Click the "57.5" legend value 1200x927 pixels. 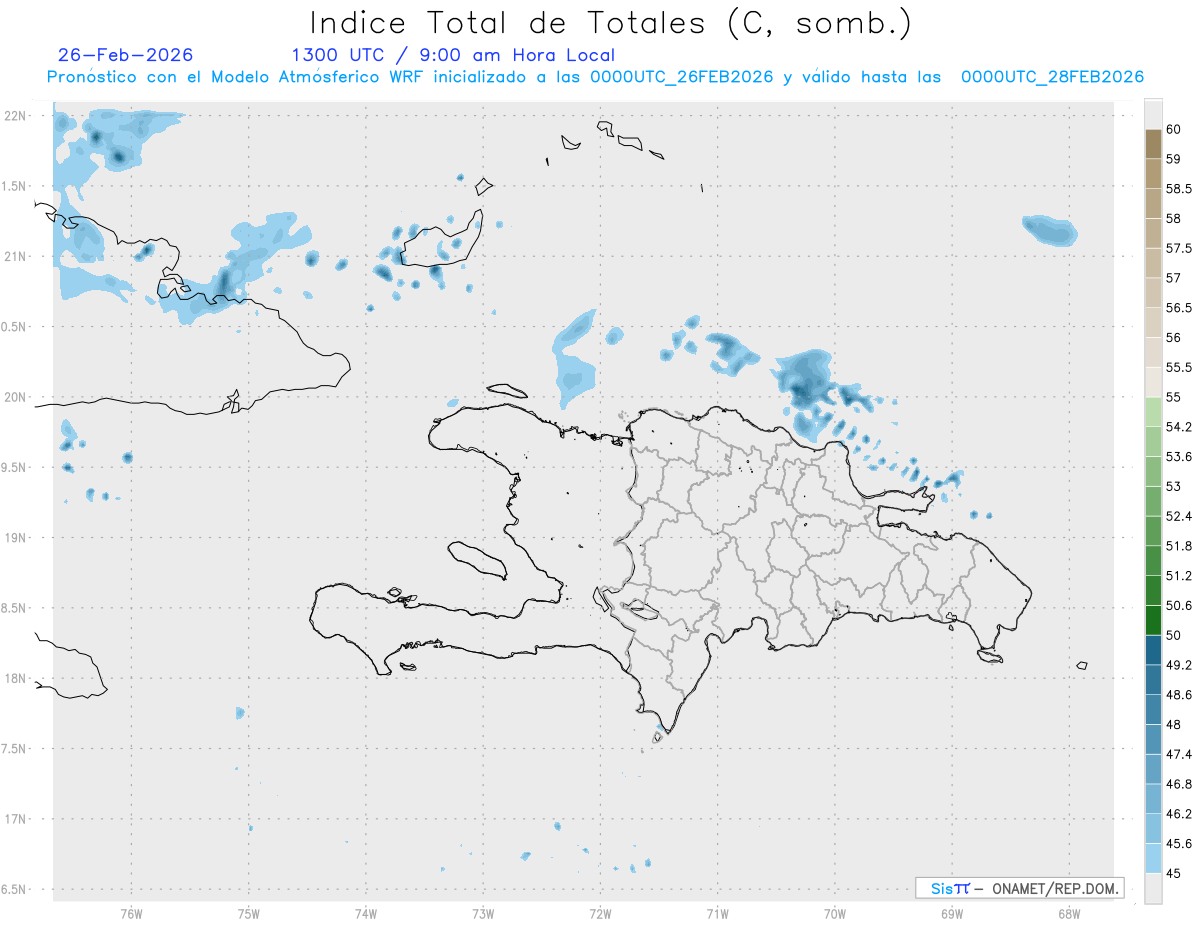pyautogui.click(x=1178, y=248)
